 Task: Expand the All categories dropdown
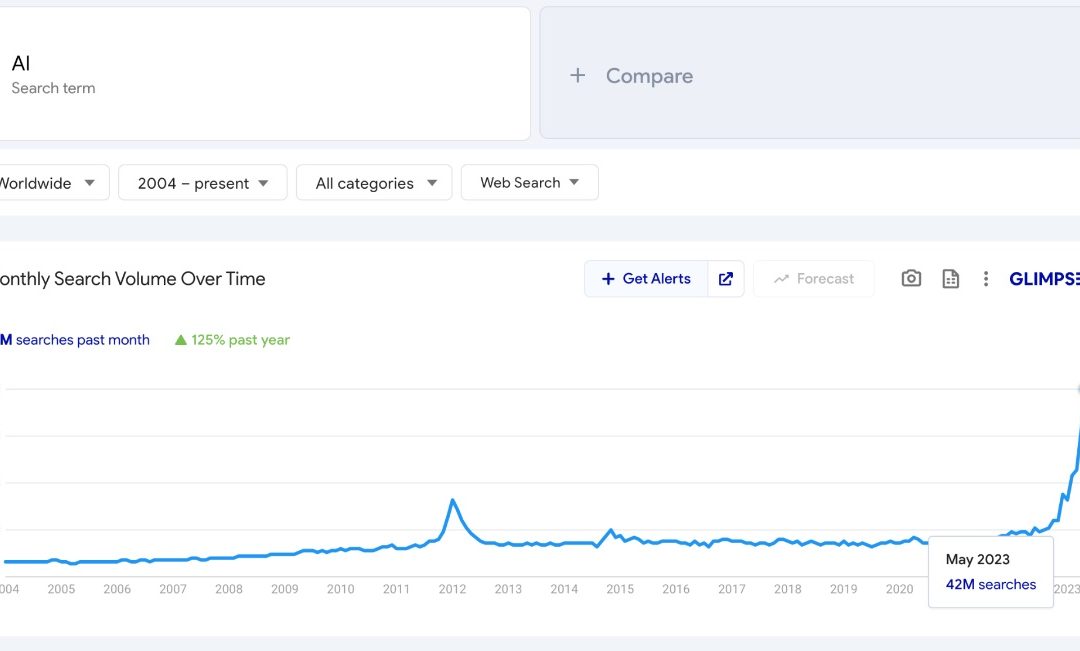coord(374,182)
